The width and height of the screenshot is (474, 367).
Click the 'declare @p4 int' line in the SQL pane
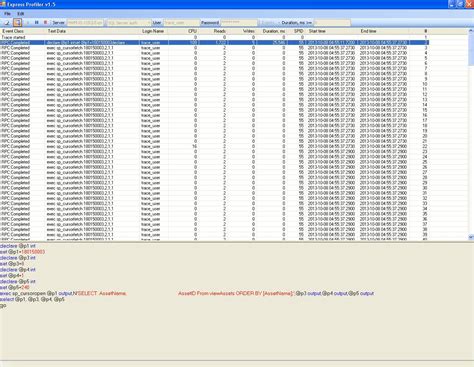coord(18,270)
